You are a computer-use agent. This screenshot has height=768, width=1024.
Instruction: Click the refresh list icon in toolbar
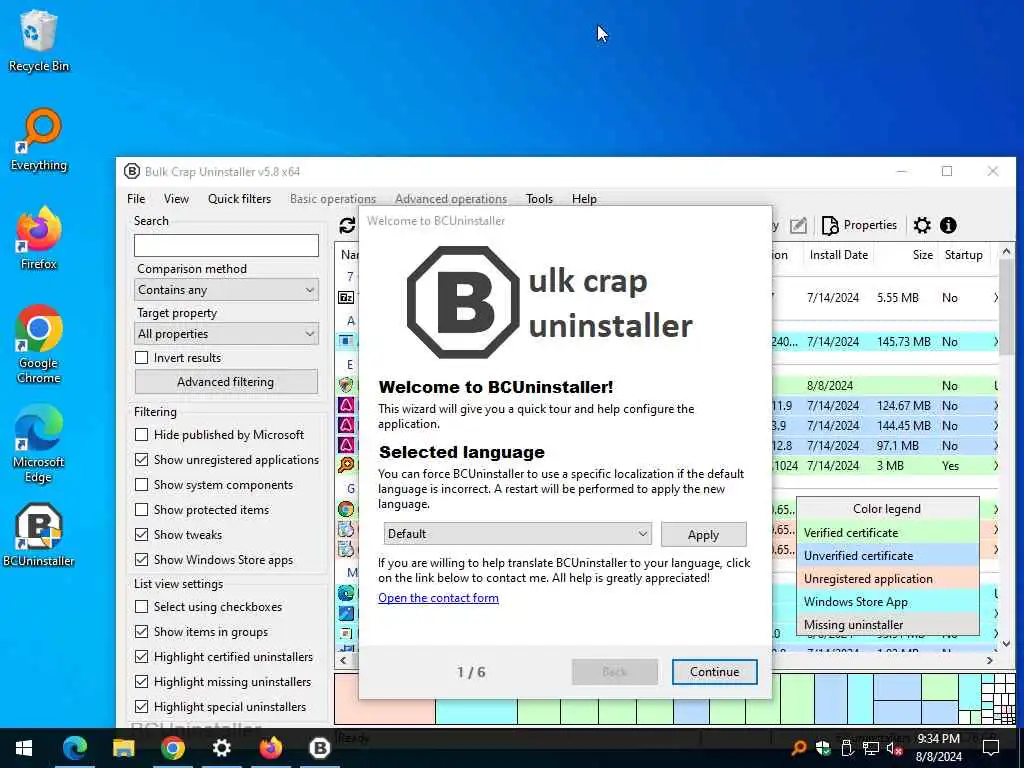point(347,225)
